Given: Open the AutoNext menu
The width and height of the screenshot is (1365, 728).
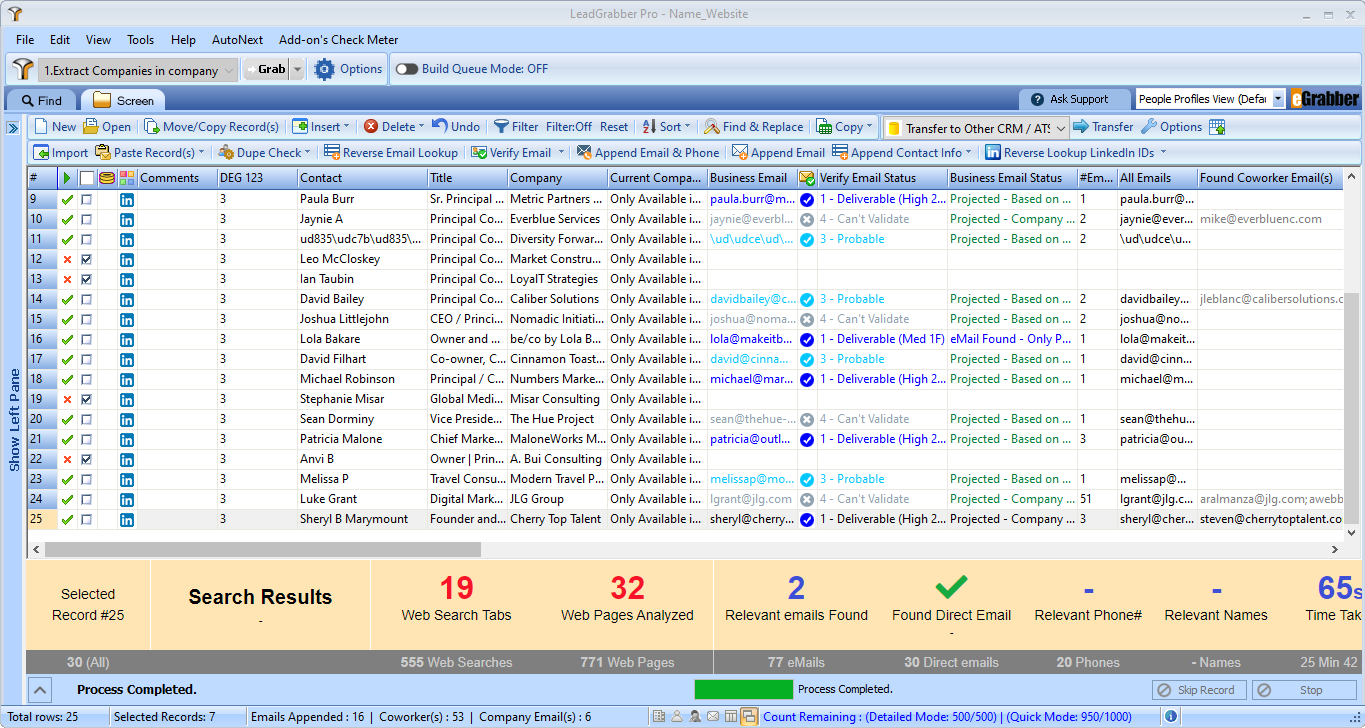Looking at the screenshot, I should click(237, 40).
